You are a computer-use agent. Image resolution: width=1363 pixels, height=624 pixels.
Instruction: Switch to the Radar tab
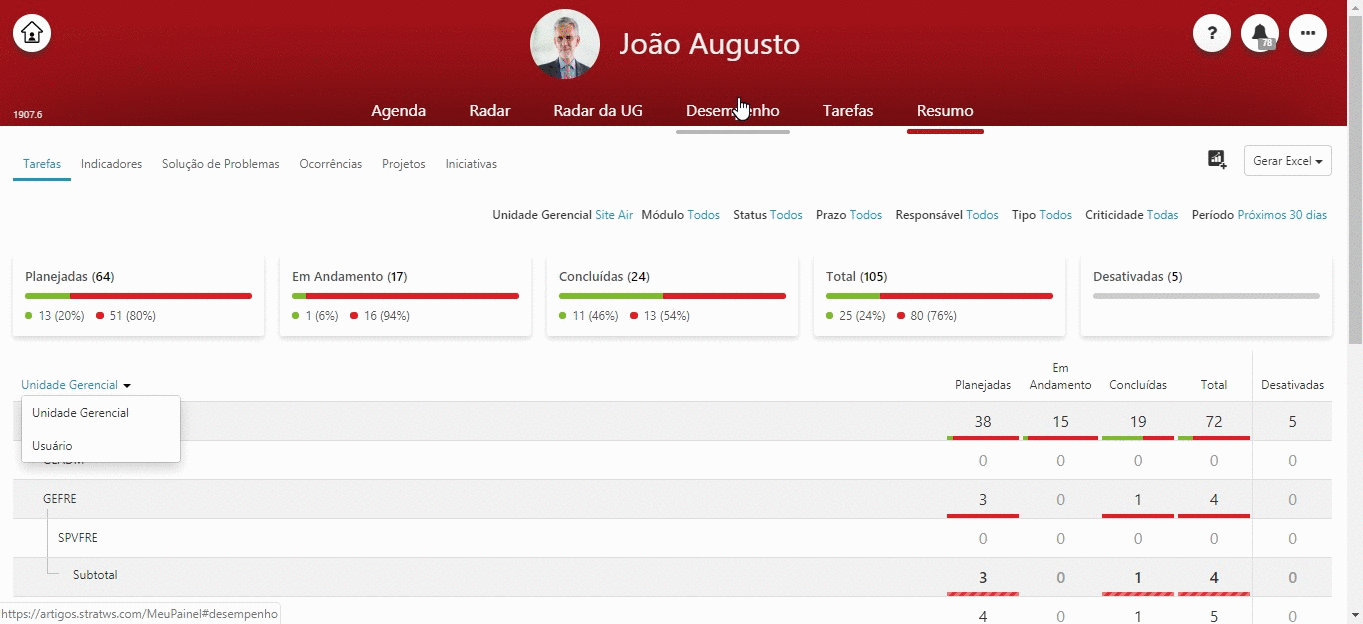(x=490, y=111)
